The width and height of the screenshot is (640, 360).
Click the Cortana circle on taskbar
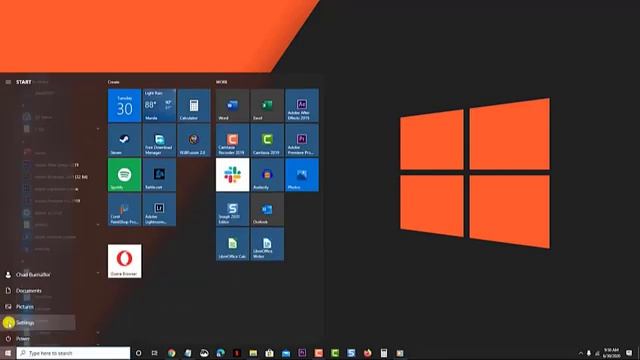[x=138, y=353]
